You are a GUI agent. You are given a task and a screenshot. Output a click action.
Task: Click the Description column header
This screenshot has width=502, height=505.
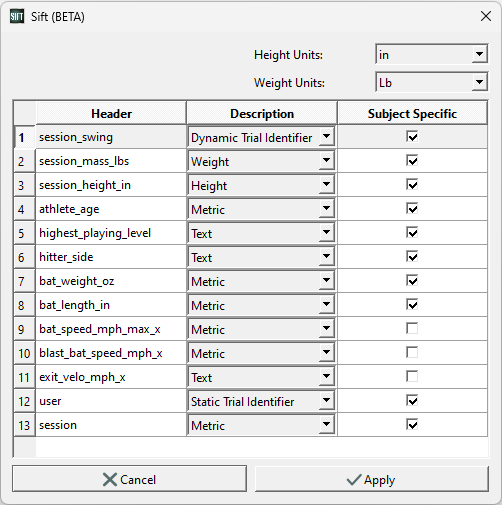[x=262, y=113]
